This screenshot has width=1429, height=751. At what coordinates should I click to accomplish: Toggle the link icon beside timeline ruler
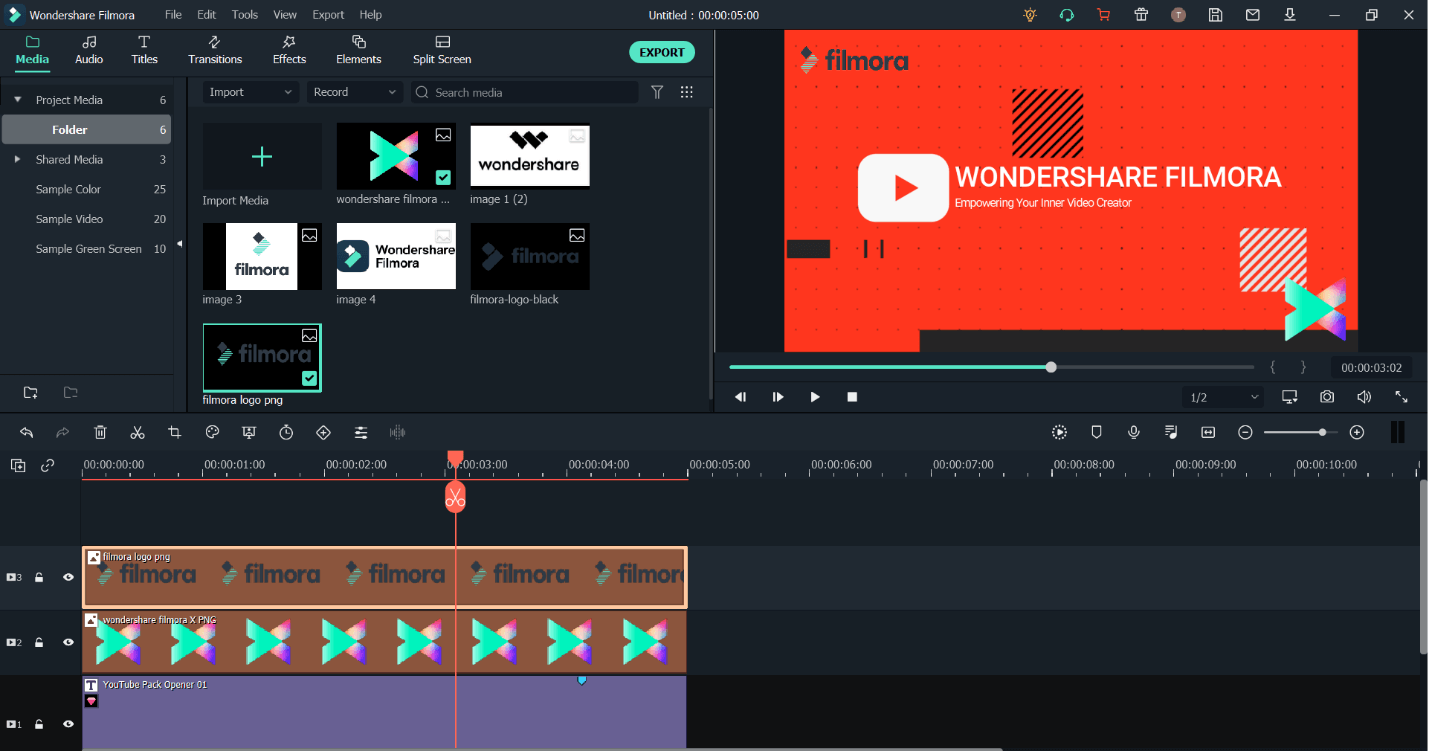47,465
